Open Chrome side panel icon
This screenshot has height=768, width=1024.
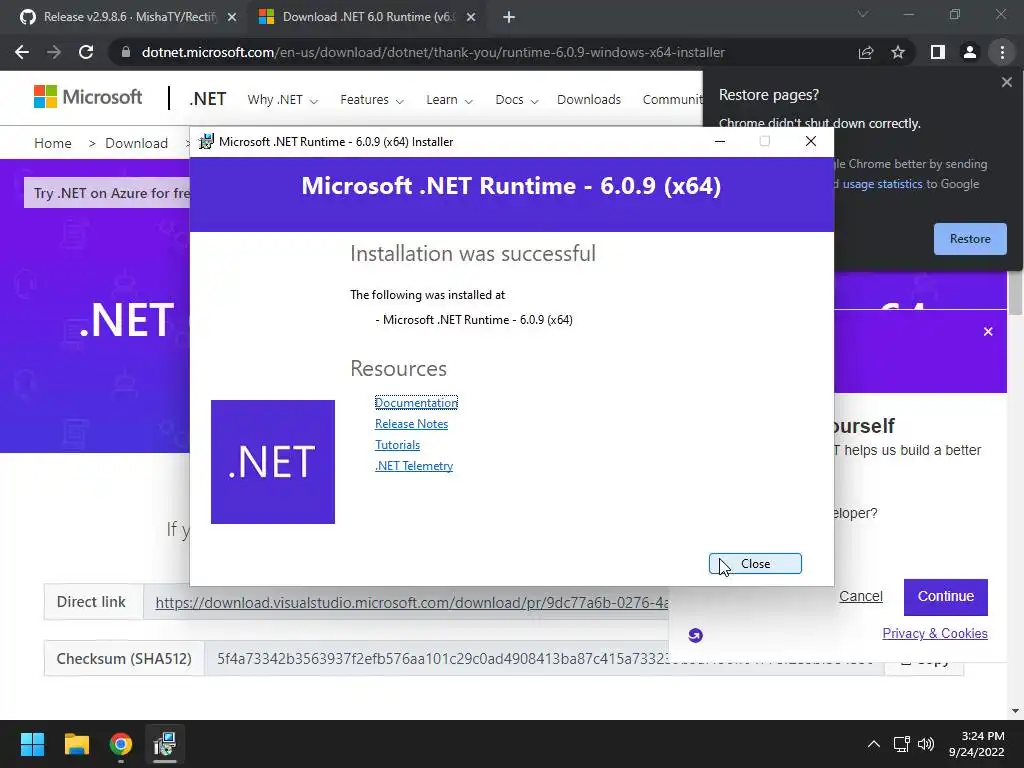(938, 52)
